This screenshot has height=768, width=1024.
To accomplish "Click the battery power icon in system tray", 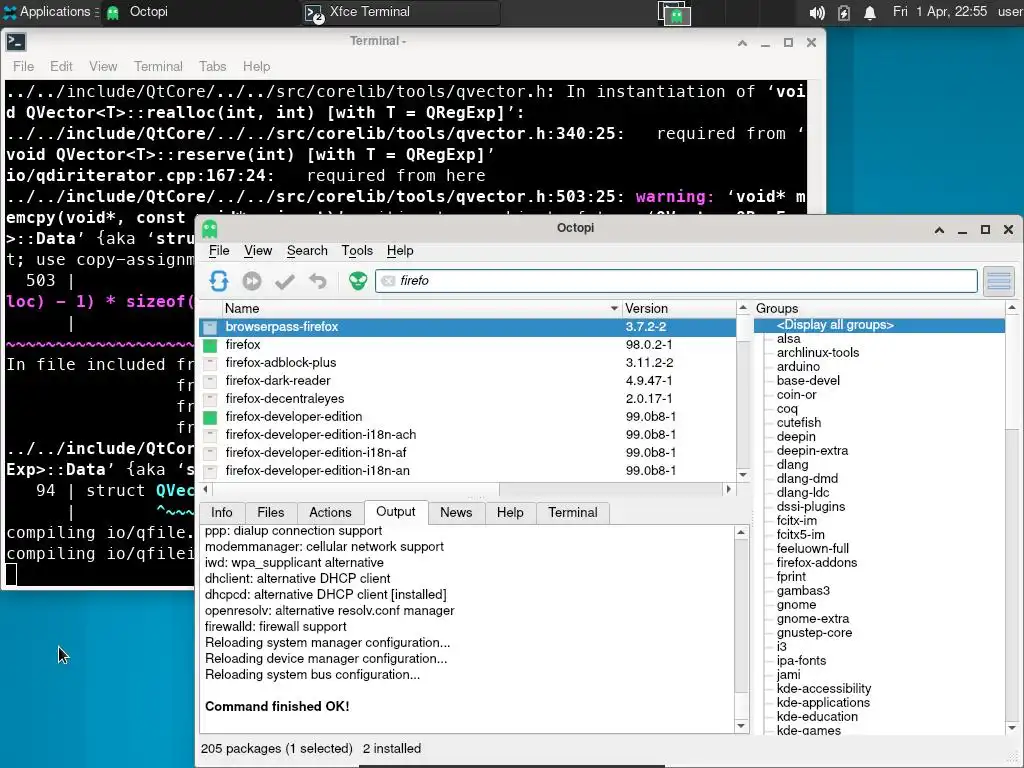I will pyautogui.click(x=844, y=12).
